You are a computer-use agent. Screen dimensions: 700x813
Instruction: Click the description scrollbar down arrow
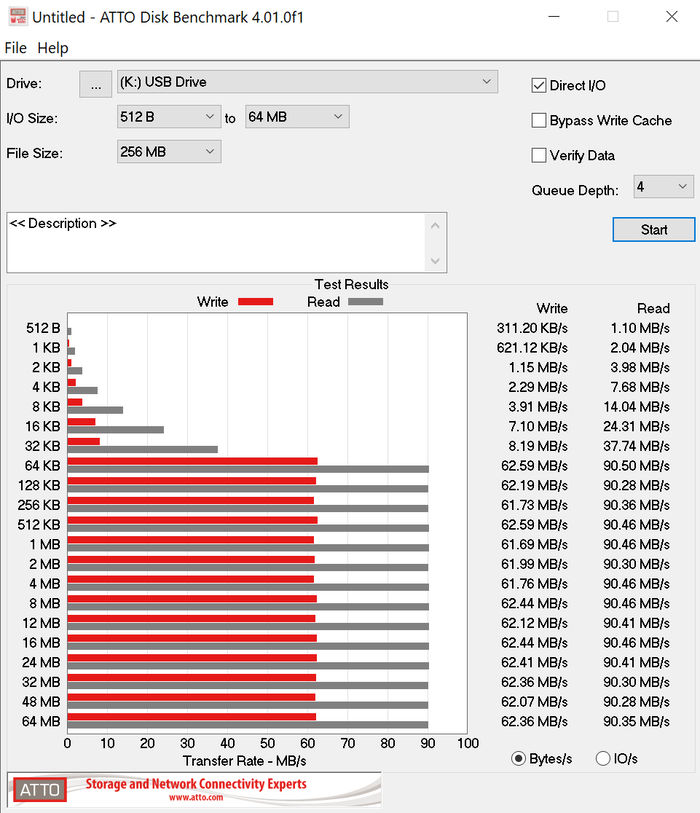coord(435,261)
